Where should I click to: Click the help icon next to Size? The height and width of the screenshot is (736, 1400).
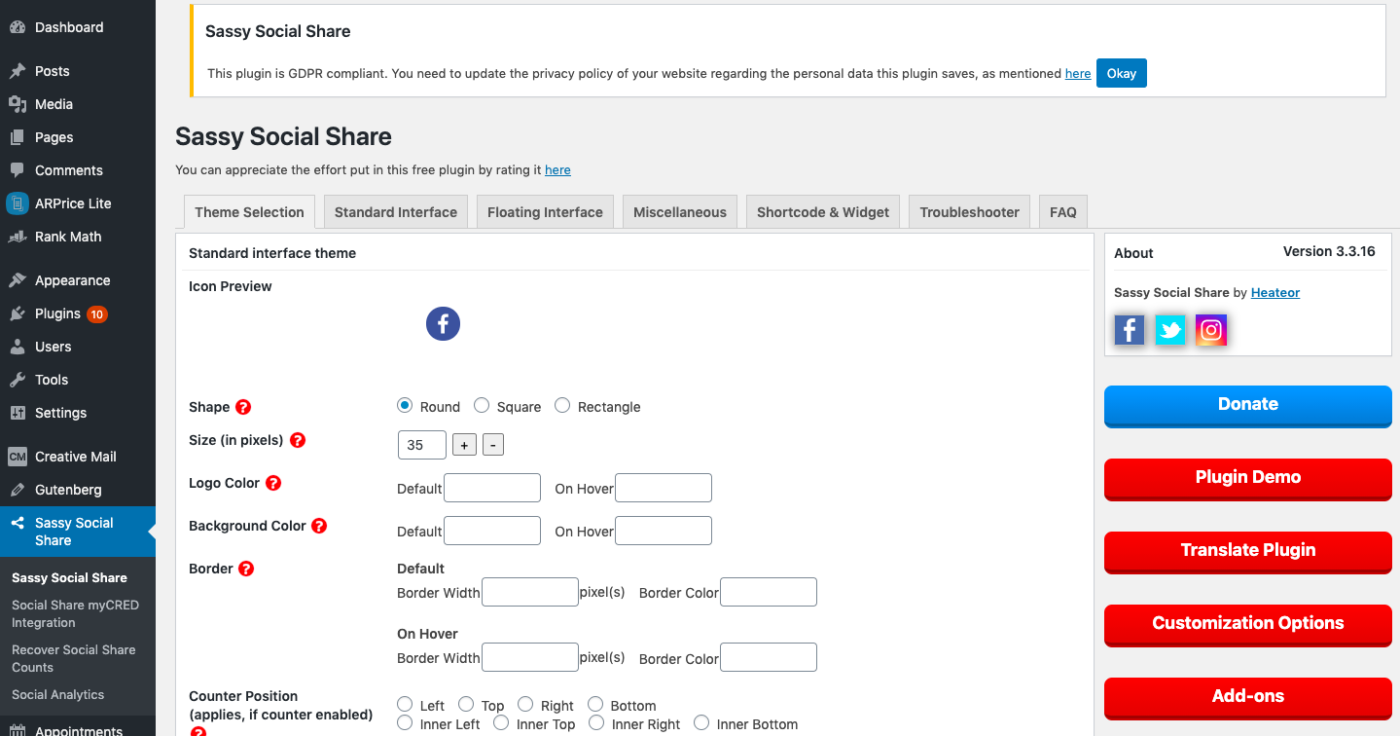[x=297, y=440]
